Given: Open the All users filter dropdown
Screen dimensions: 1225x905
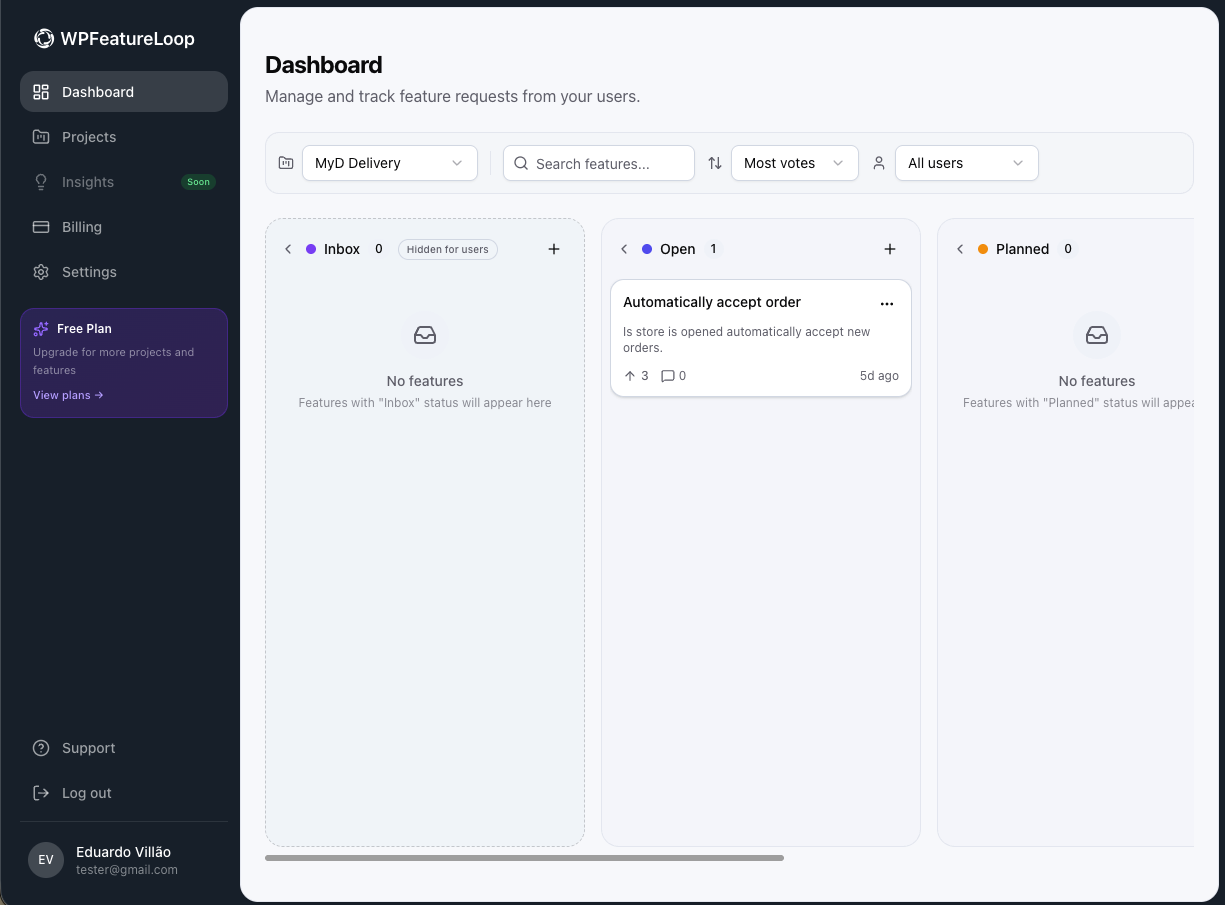Looking at the screenshot, I should (966, 162).
